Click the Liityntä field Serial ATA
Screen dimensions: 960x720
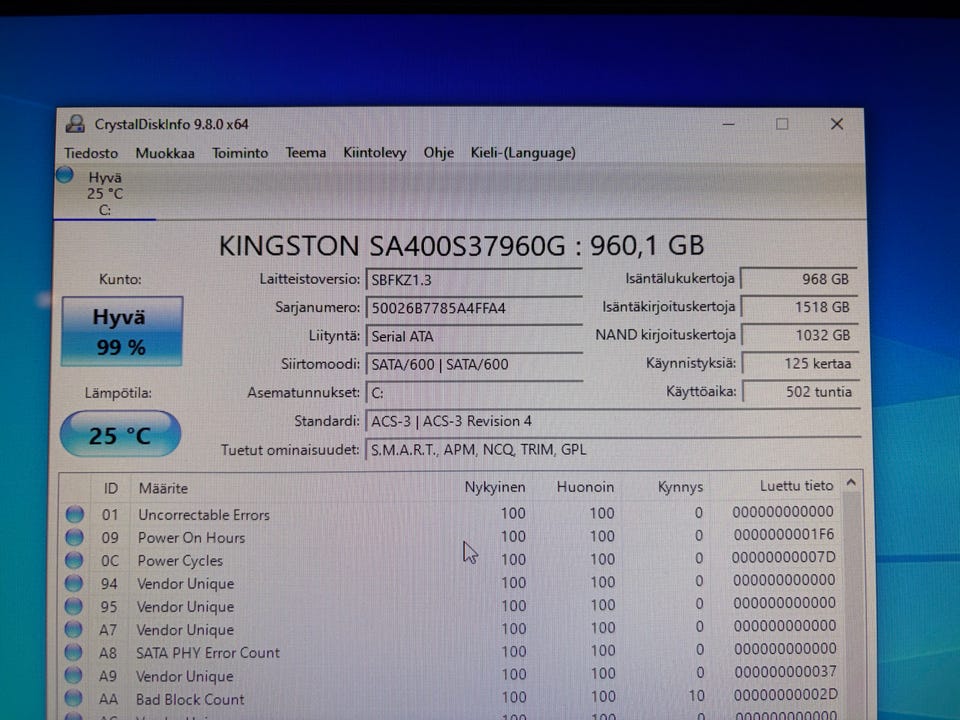[474, 336]
